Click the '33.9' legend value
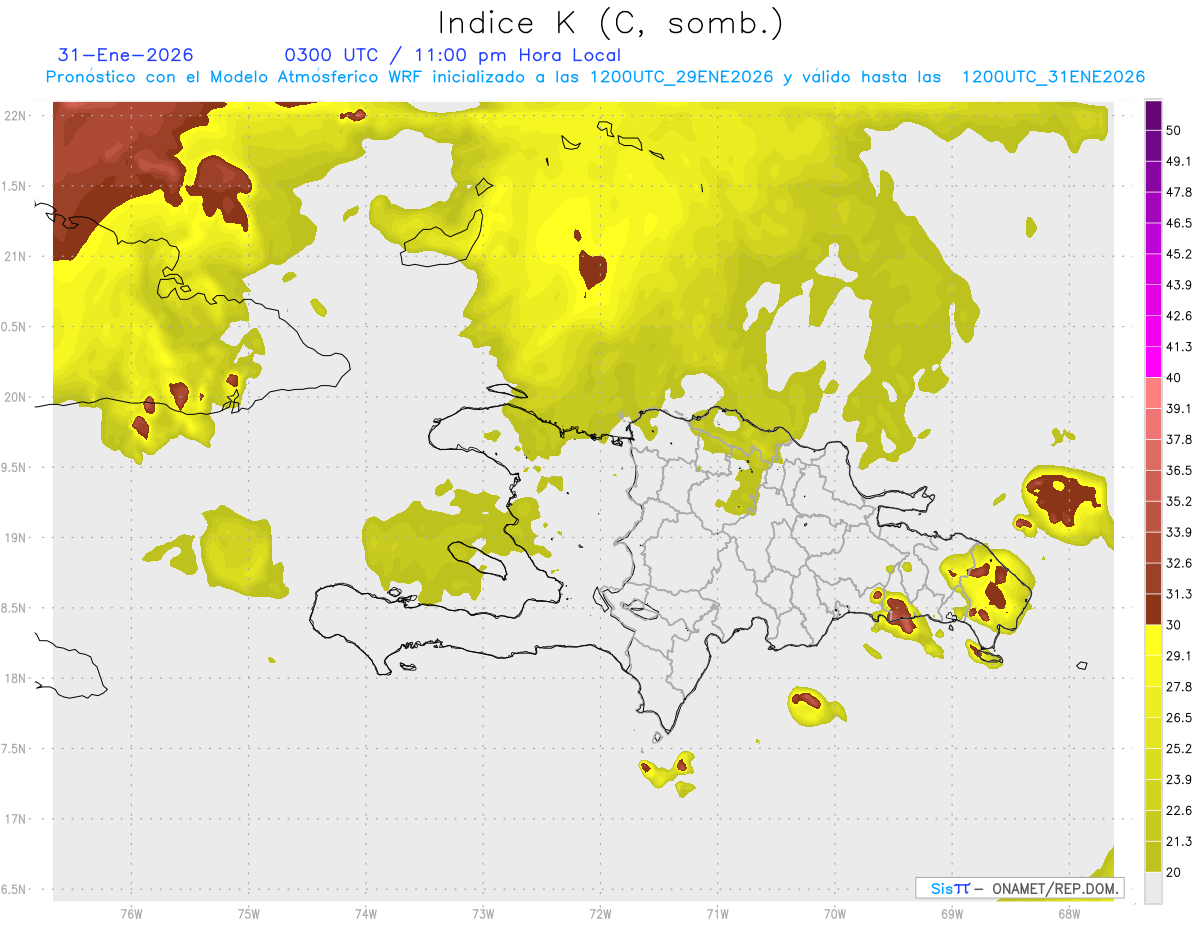 (1179, 532)
